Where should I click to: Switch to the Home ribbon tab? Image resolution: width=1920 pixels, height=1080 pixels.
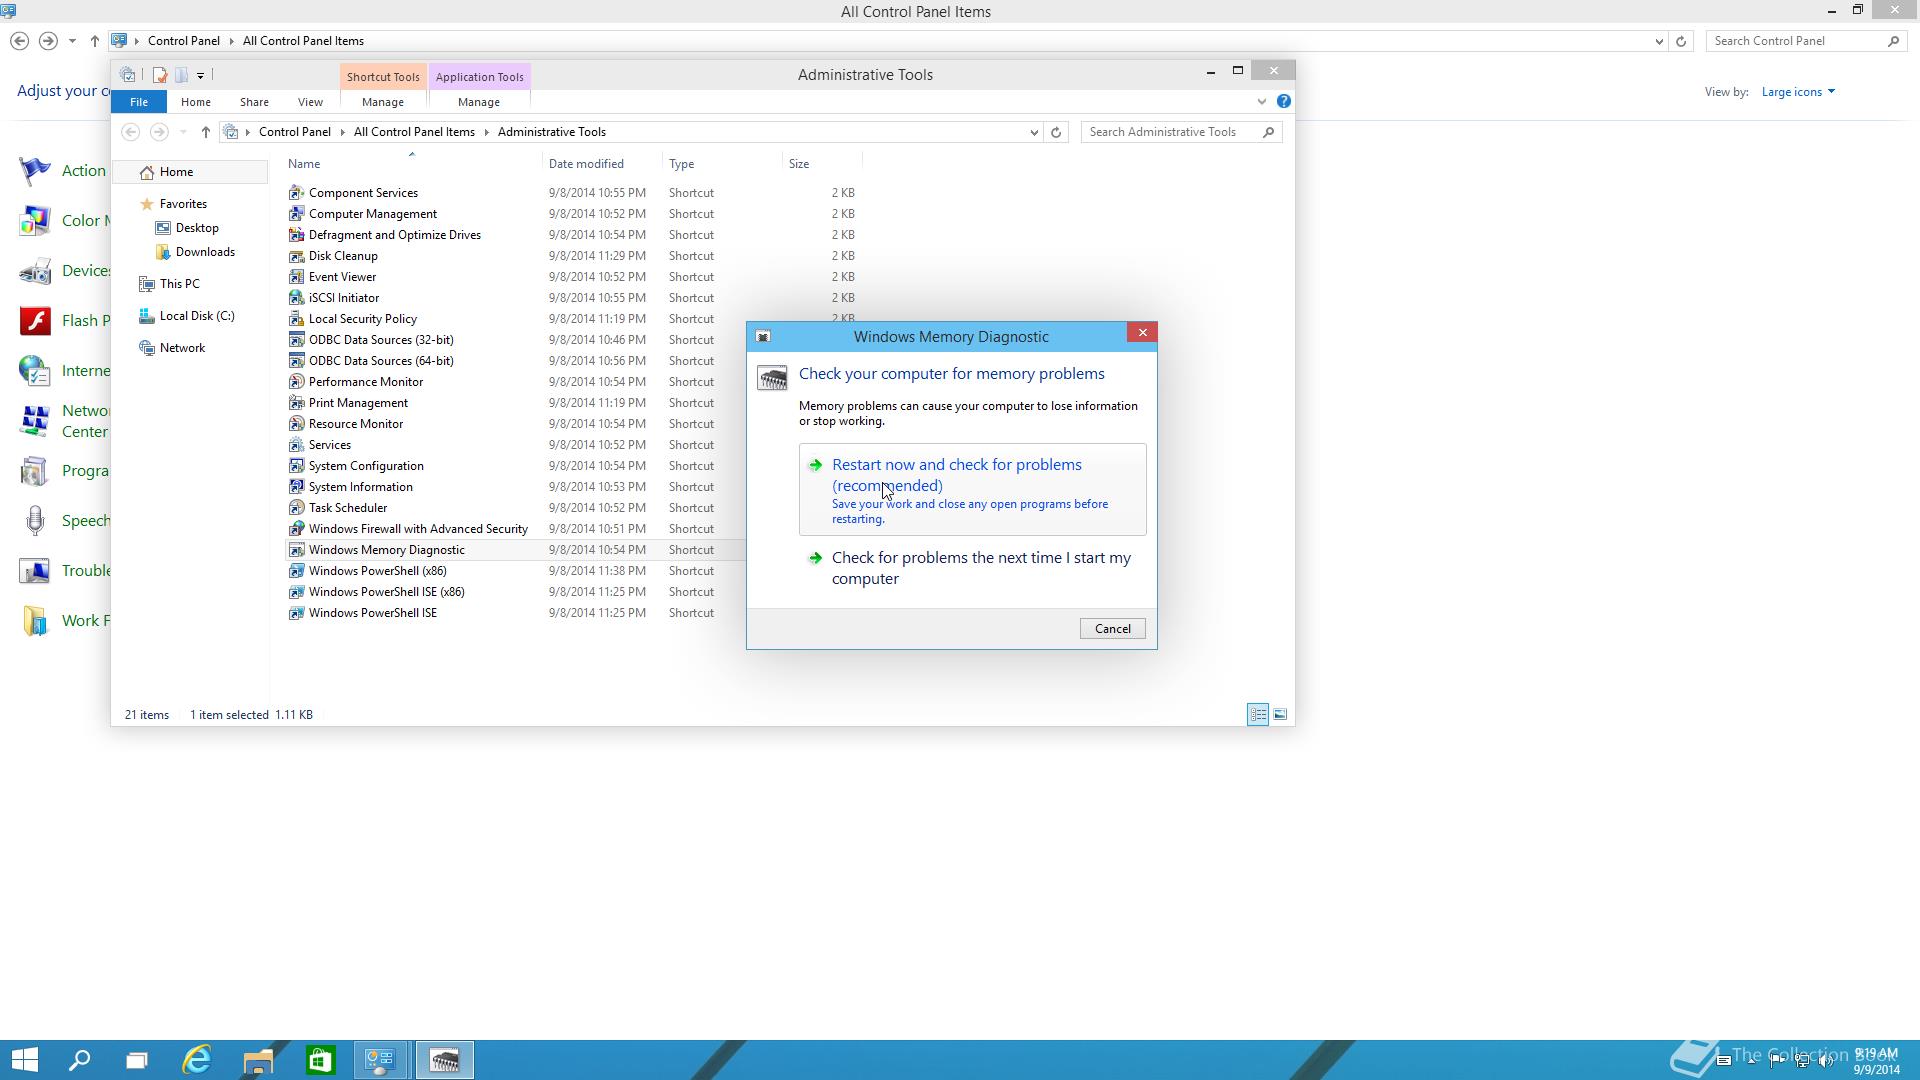tap(196, 102)
